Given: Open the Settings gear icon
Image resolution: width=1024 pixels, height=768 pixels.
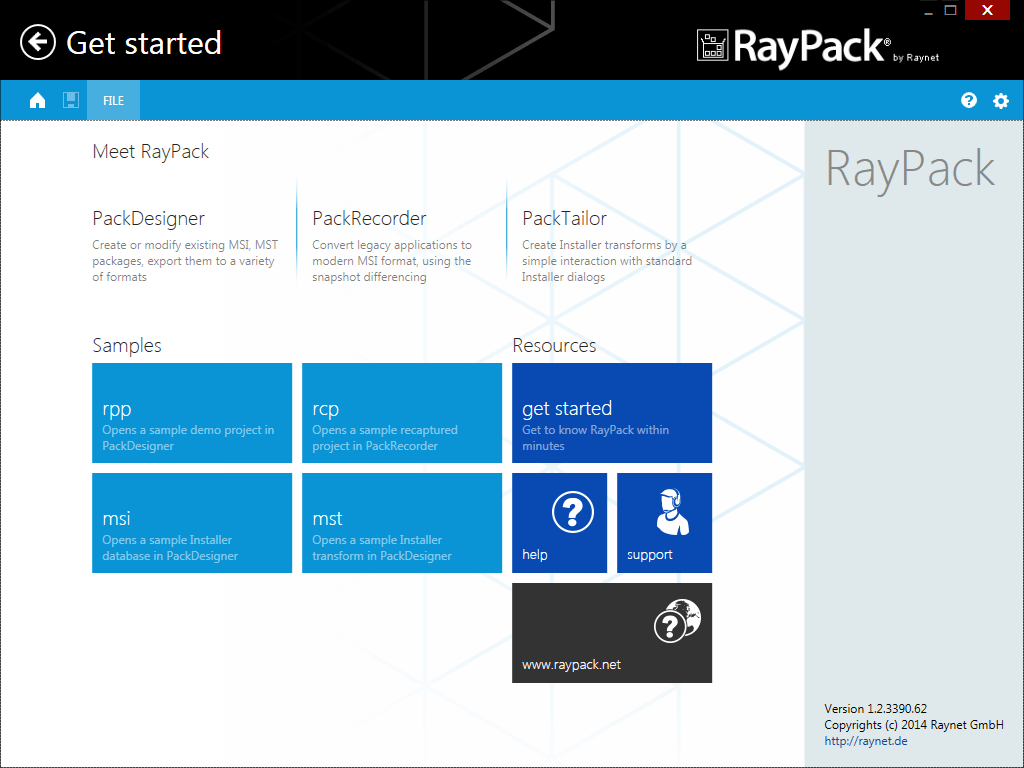Looking at the screenshot, I should point(1000,100).
